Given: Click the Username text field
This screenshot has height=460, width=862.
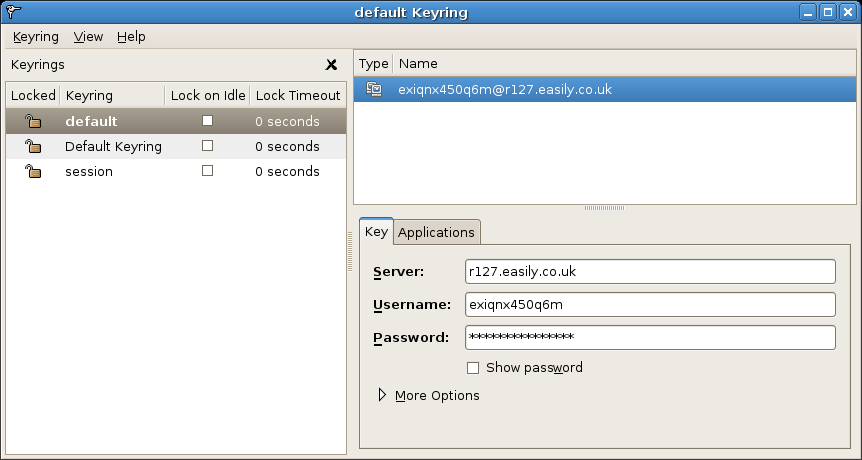Looking at the screenshot, I should click(x=650, y=304).
